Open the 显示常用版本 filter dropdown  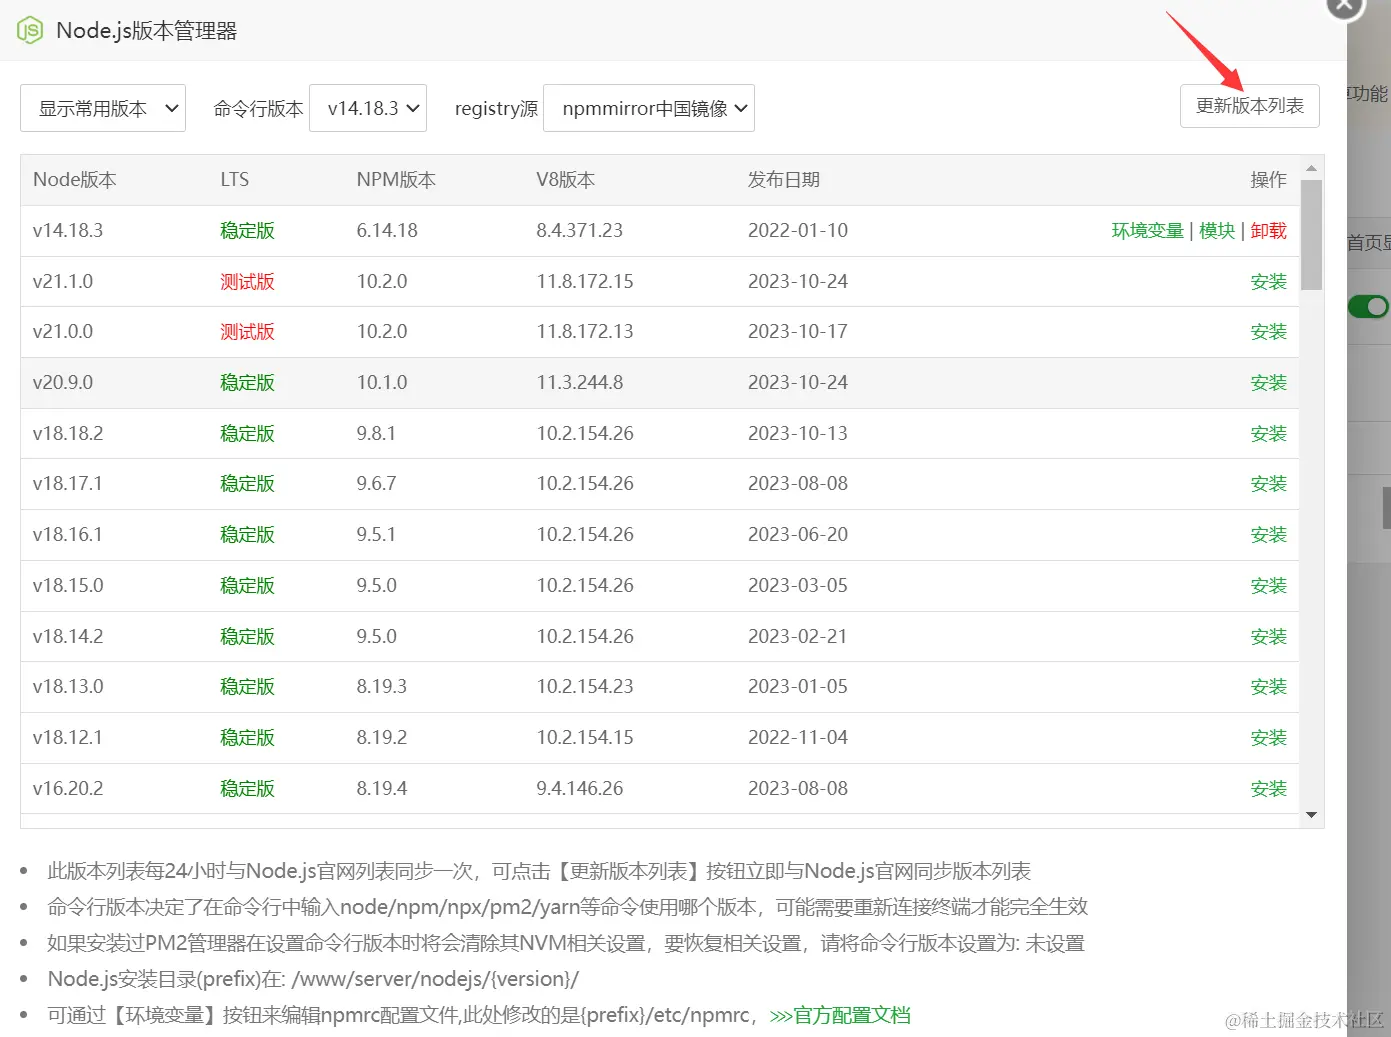pyautogui.click(x=103, y=107)
